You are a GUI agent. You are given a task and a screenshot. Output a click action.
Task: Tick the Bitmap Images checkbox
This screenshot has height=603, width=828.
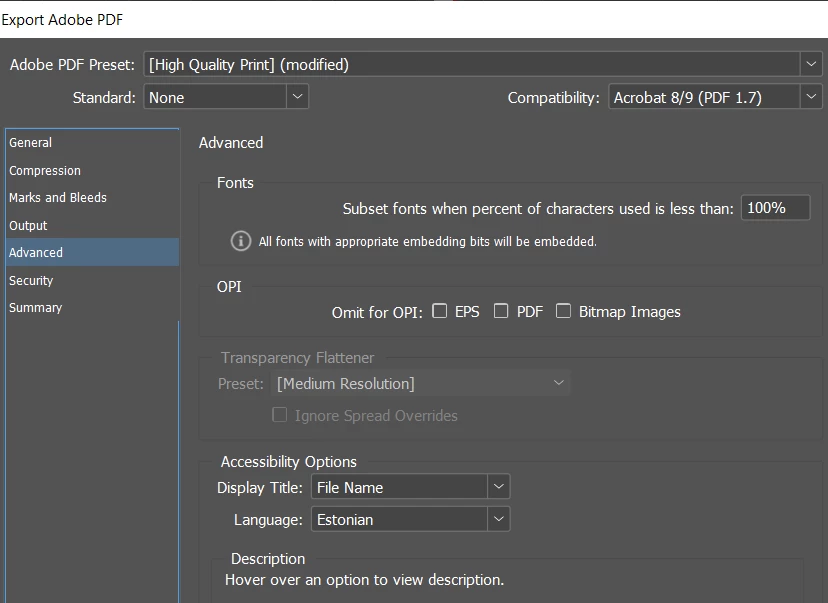[x=563, y=311]
